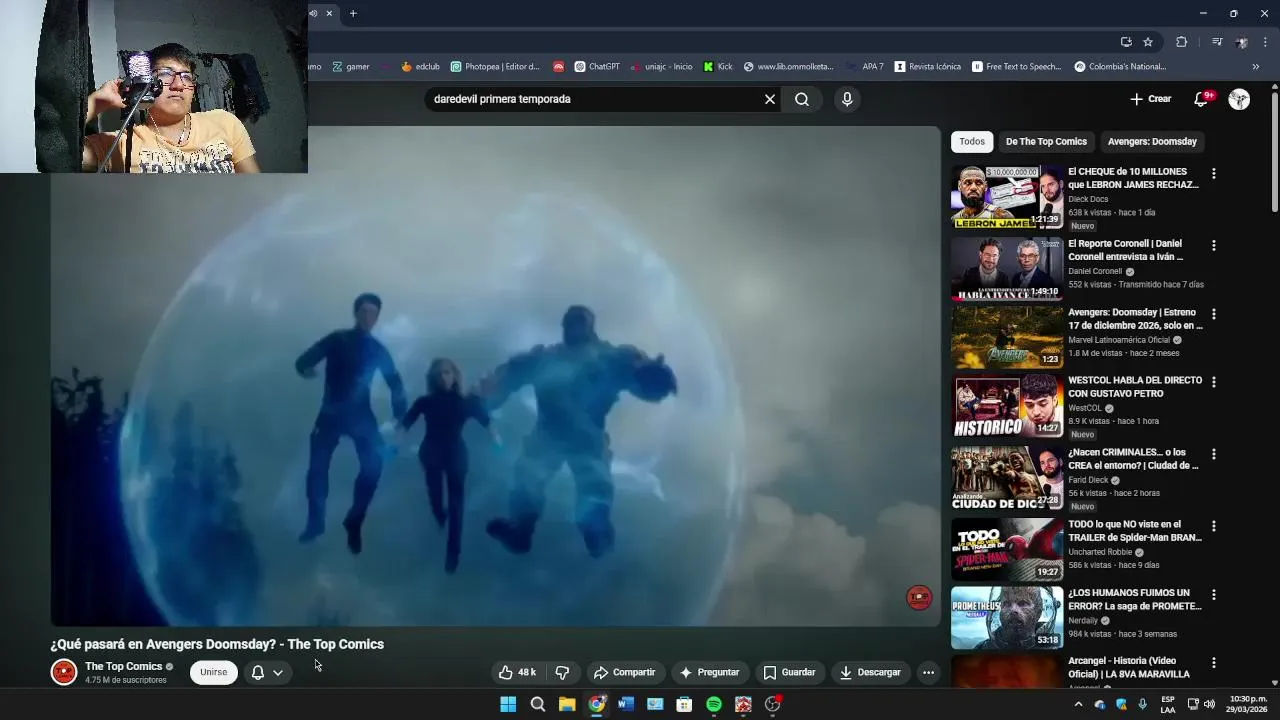
Task: Open the Kick bookmark
Action: tap(718, 67)
